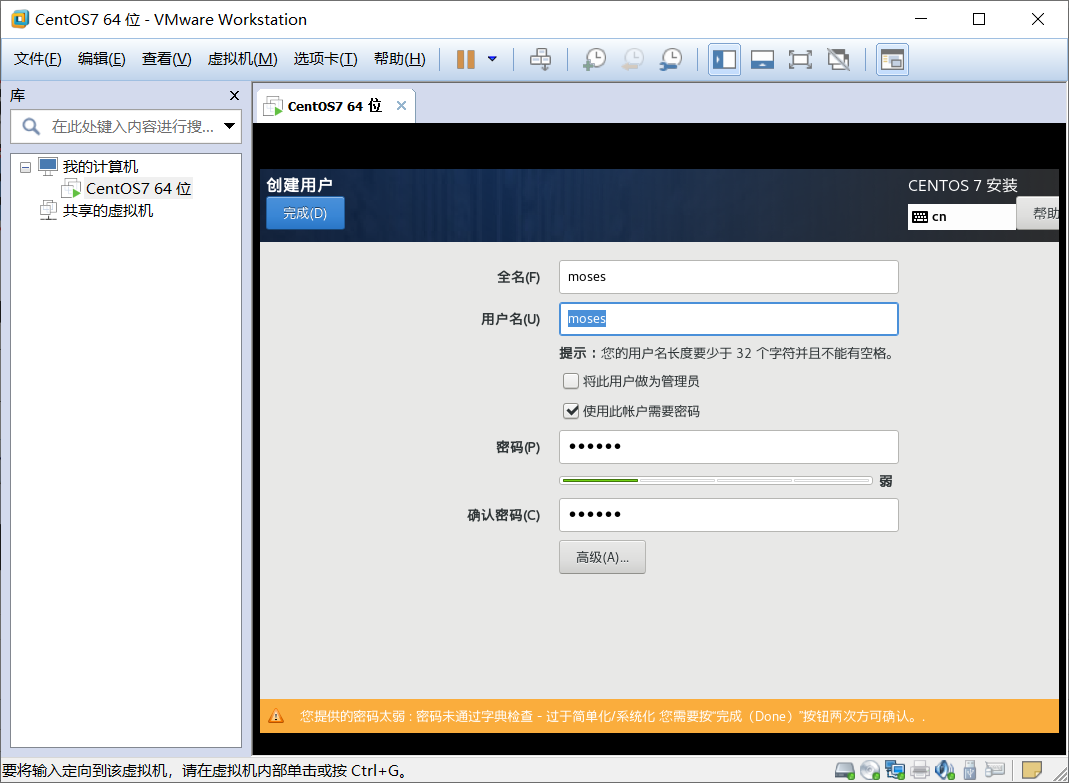Click the username length hint text
Screen dimensions: 1069x783
[726, 353]
